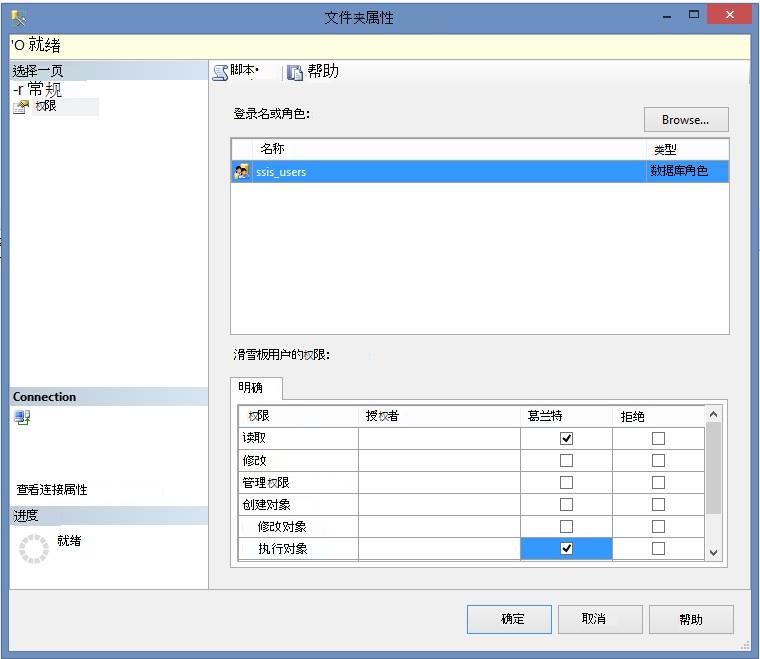Deny the 创建对象 permission checkbox
Screen dimensions: 760x659
pos(658,504)
